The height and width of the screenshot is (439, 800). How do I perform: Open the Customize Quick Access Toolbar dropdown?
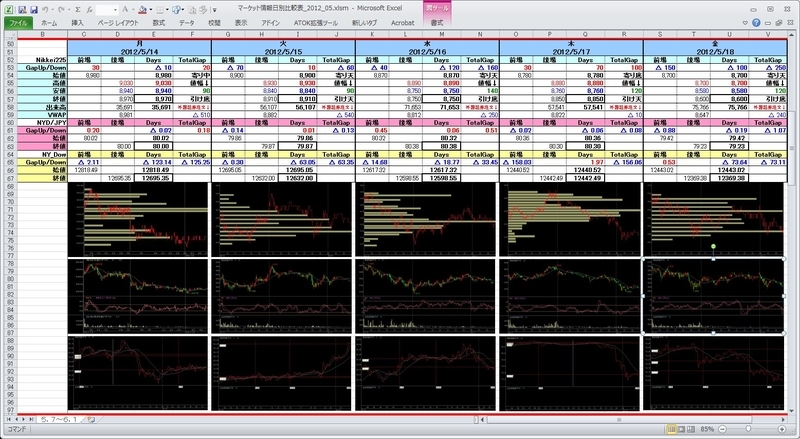pos(215,10)
